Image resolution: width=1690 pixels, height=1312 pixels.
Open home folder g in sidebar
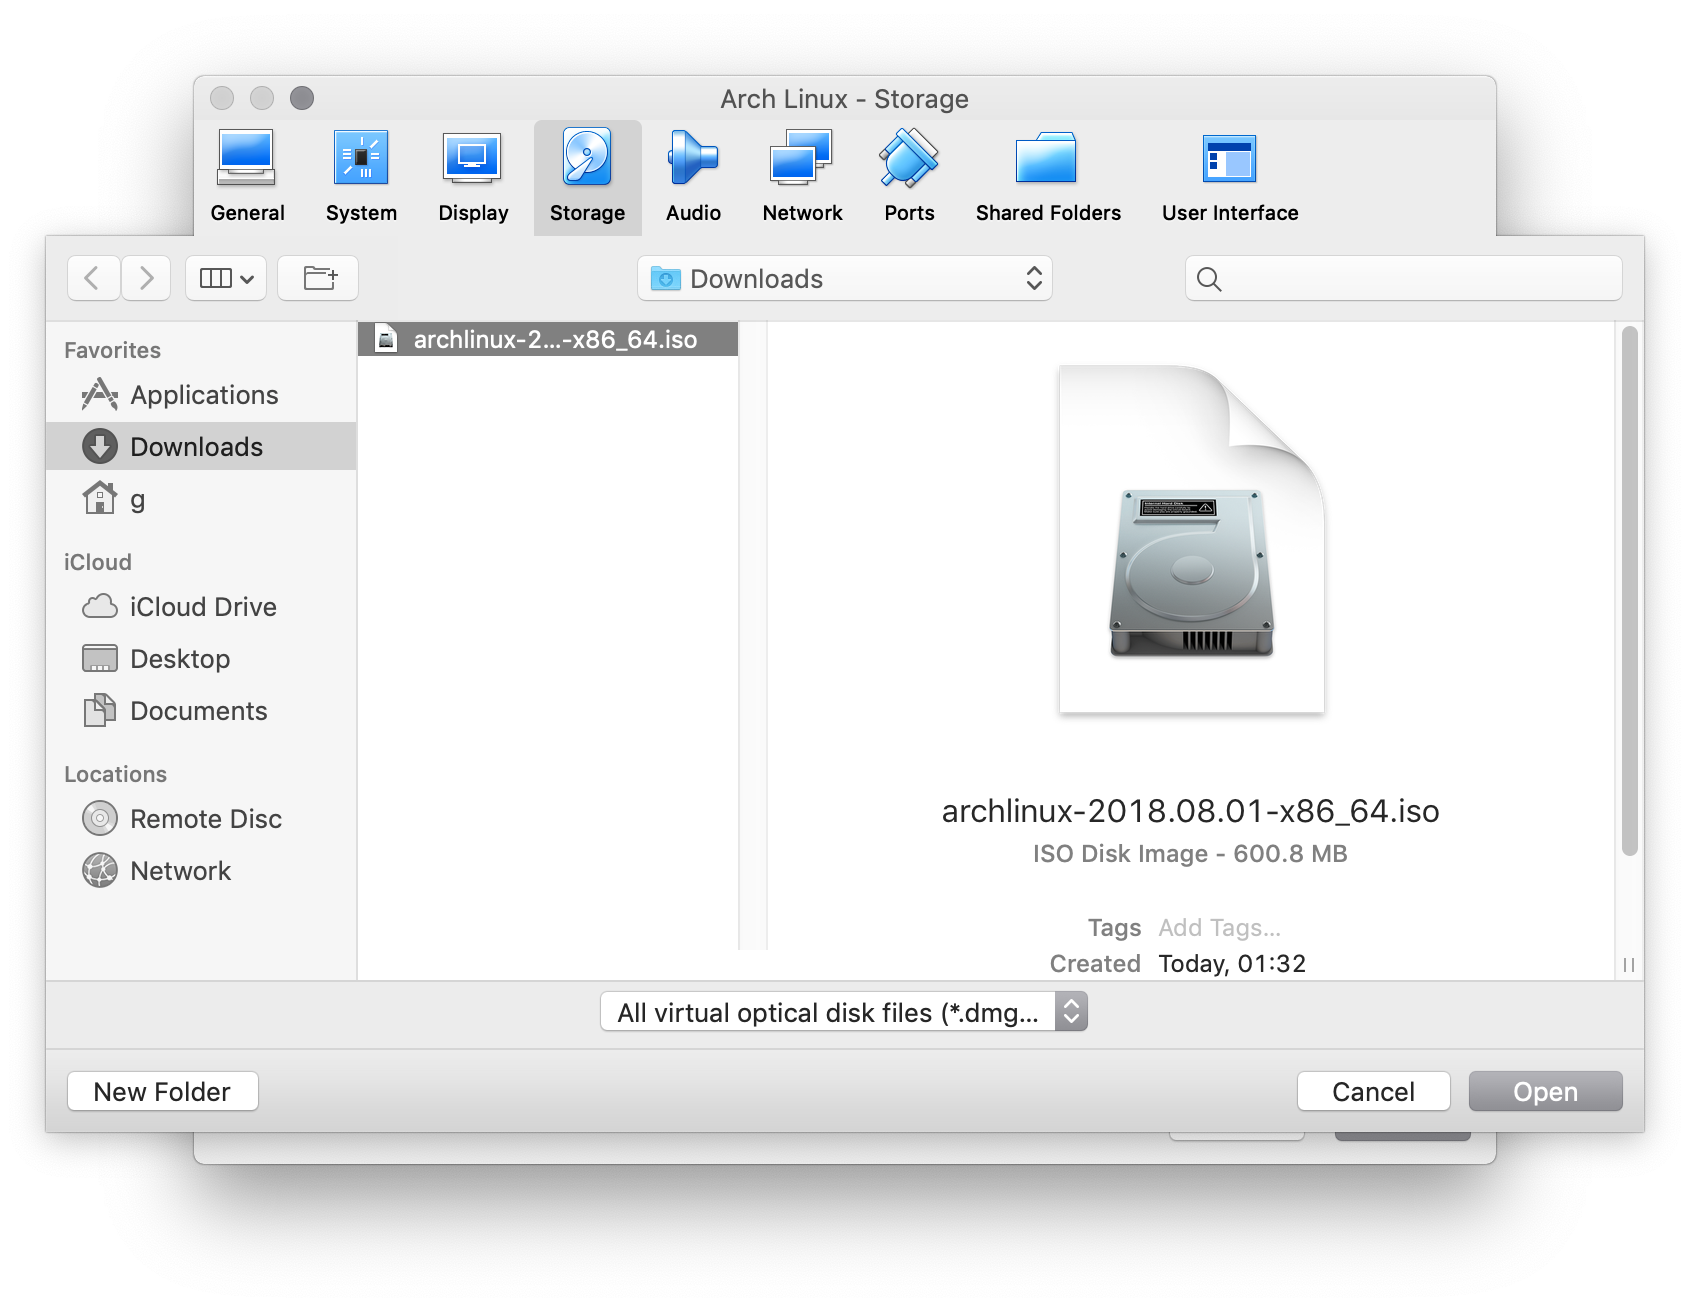(x=201, y=498)
